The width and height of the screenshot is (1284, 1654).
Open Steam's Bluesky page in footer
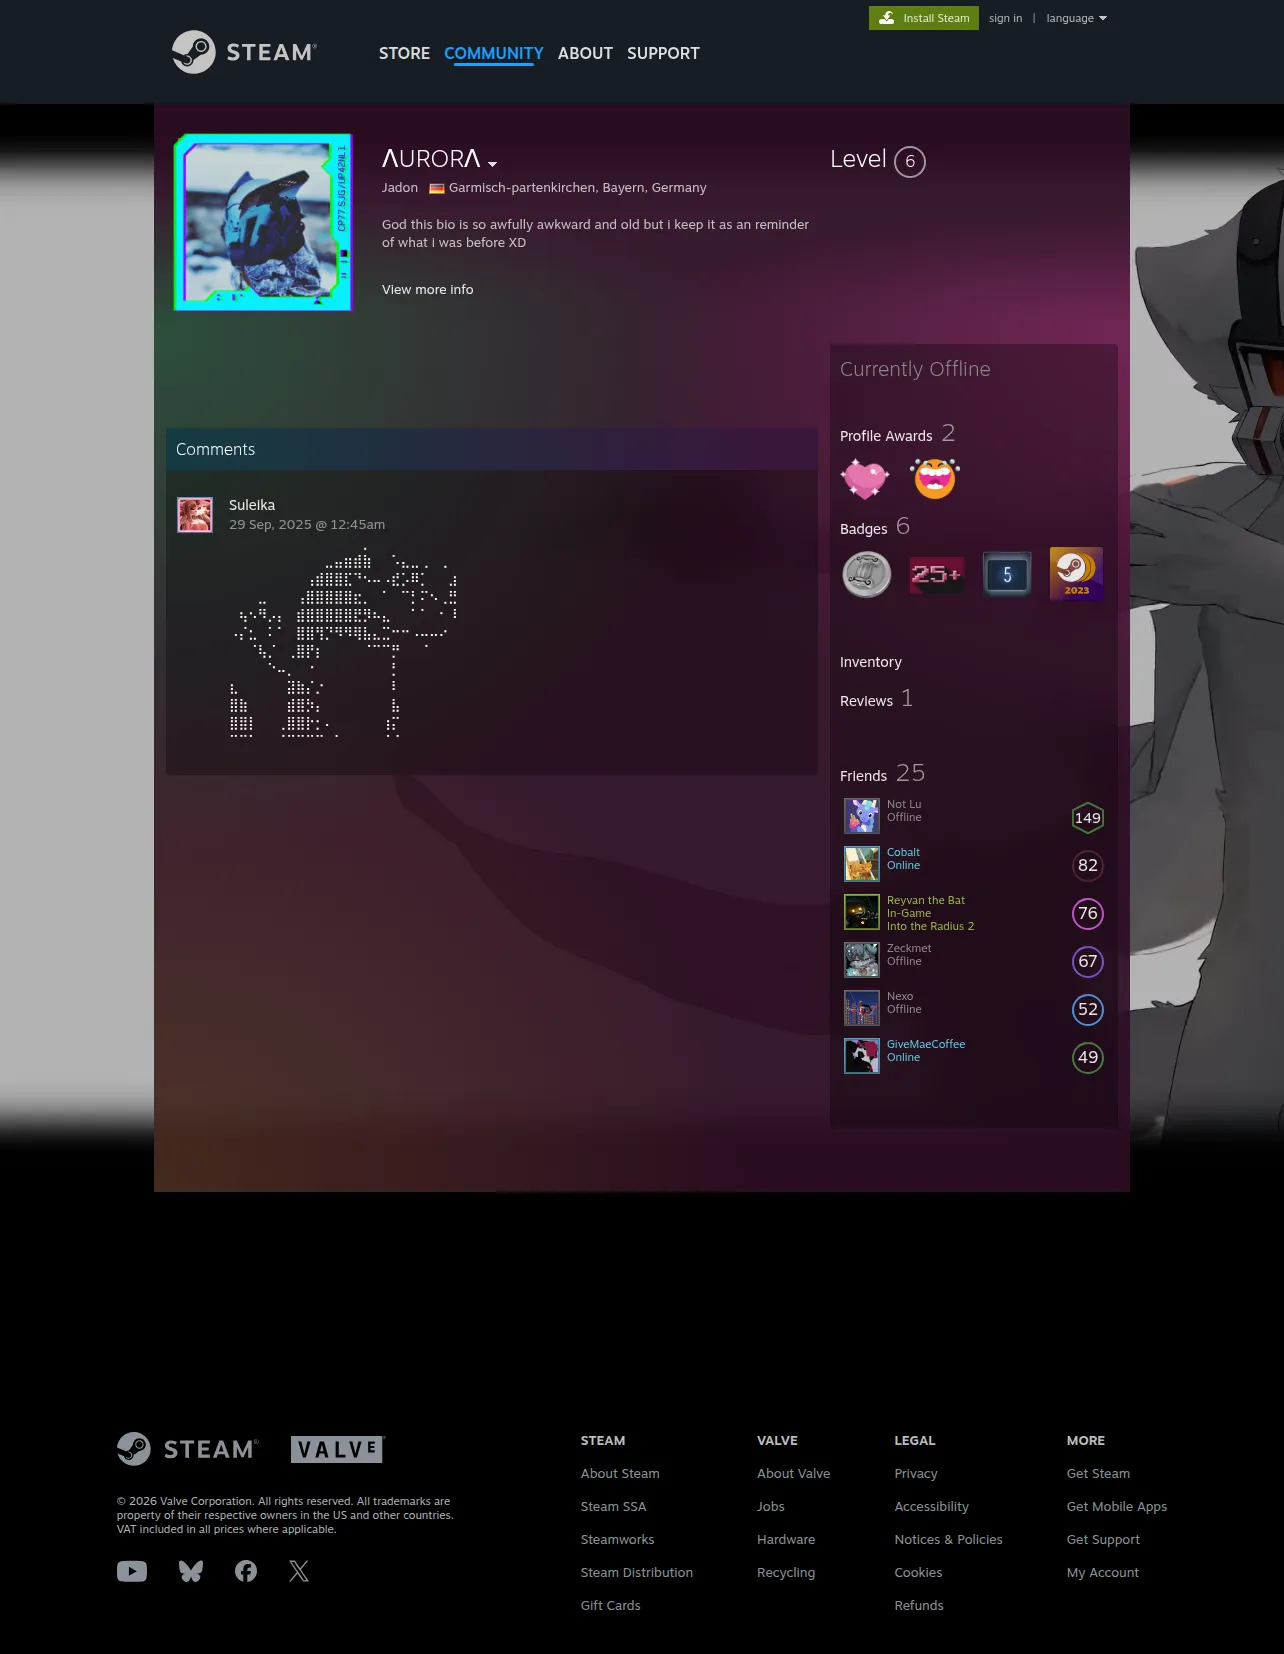tap(191, 1571)
